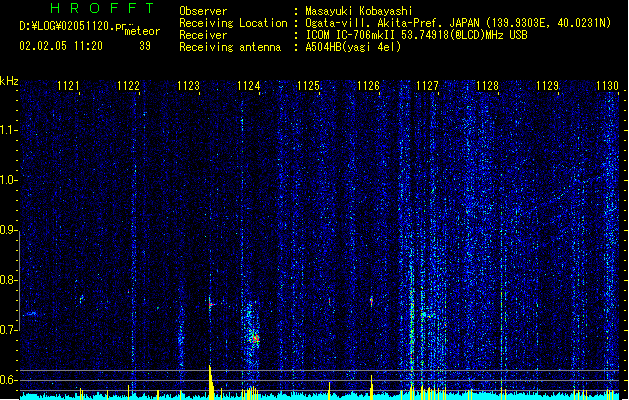This screenshot has height=400, width=629.
Task: Click the 1.1 kHz frequency axis label
Action: coord(8,130)
